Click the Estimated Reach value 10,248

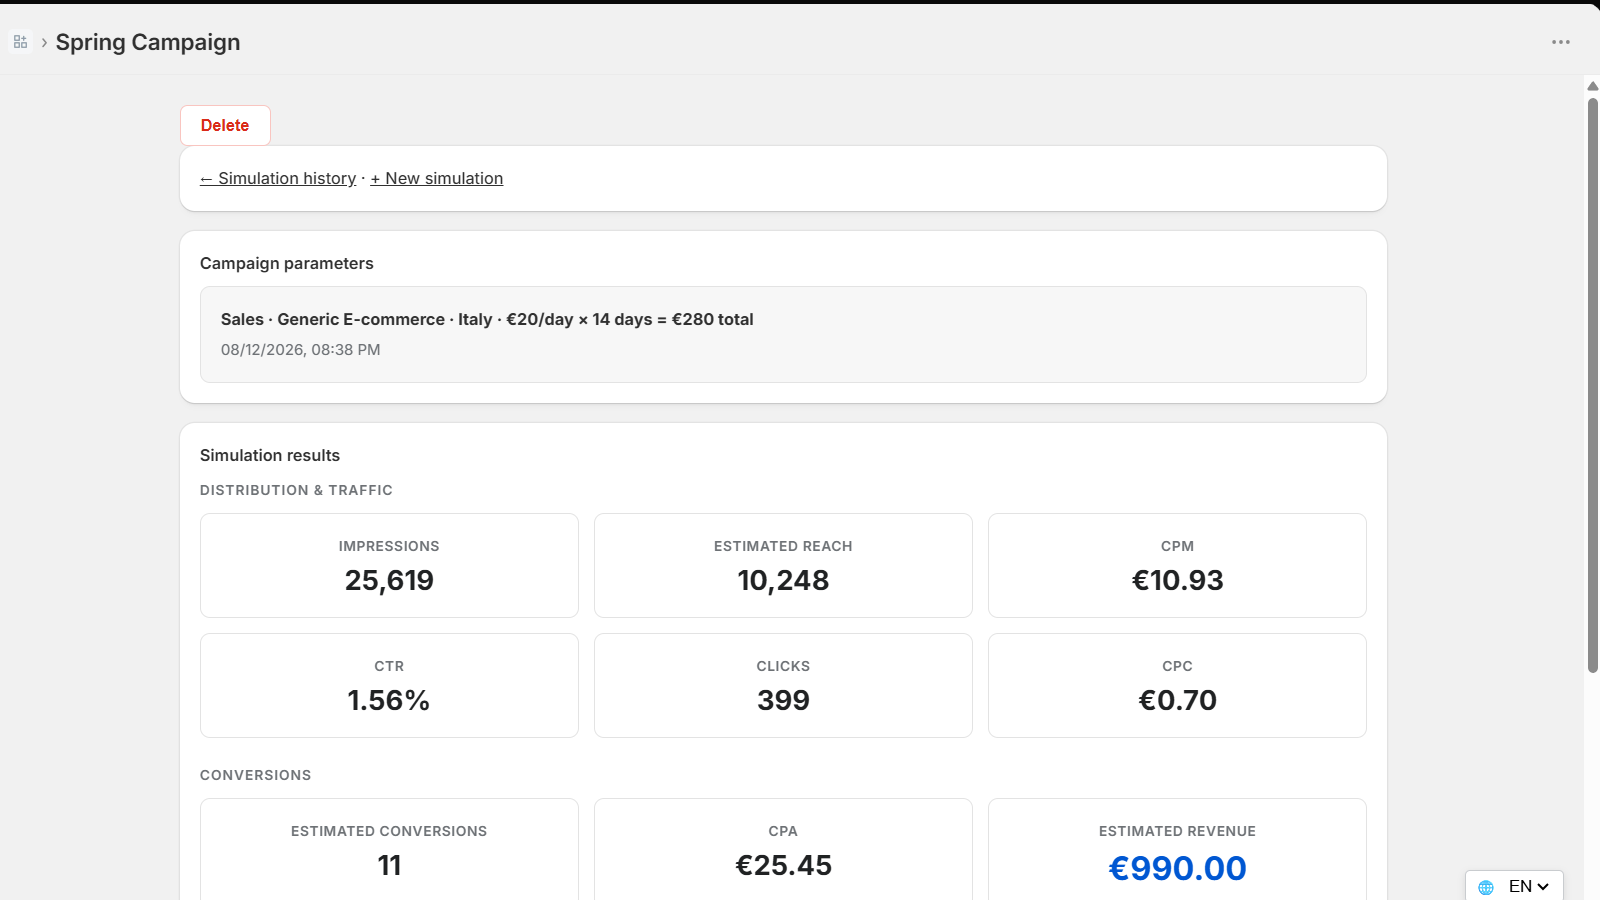tap(783, 580)
